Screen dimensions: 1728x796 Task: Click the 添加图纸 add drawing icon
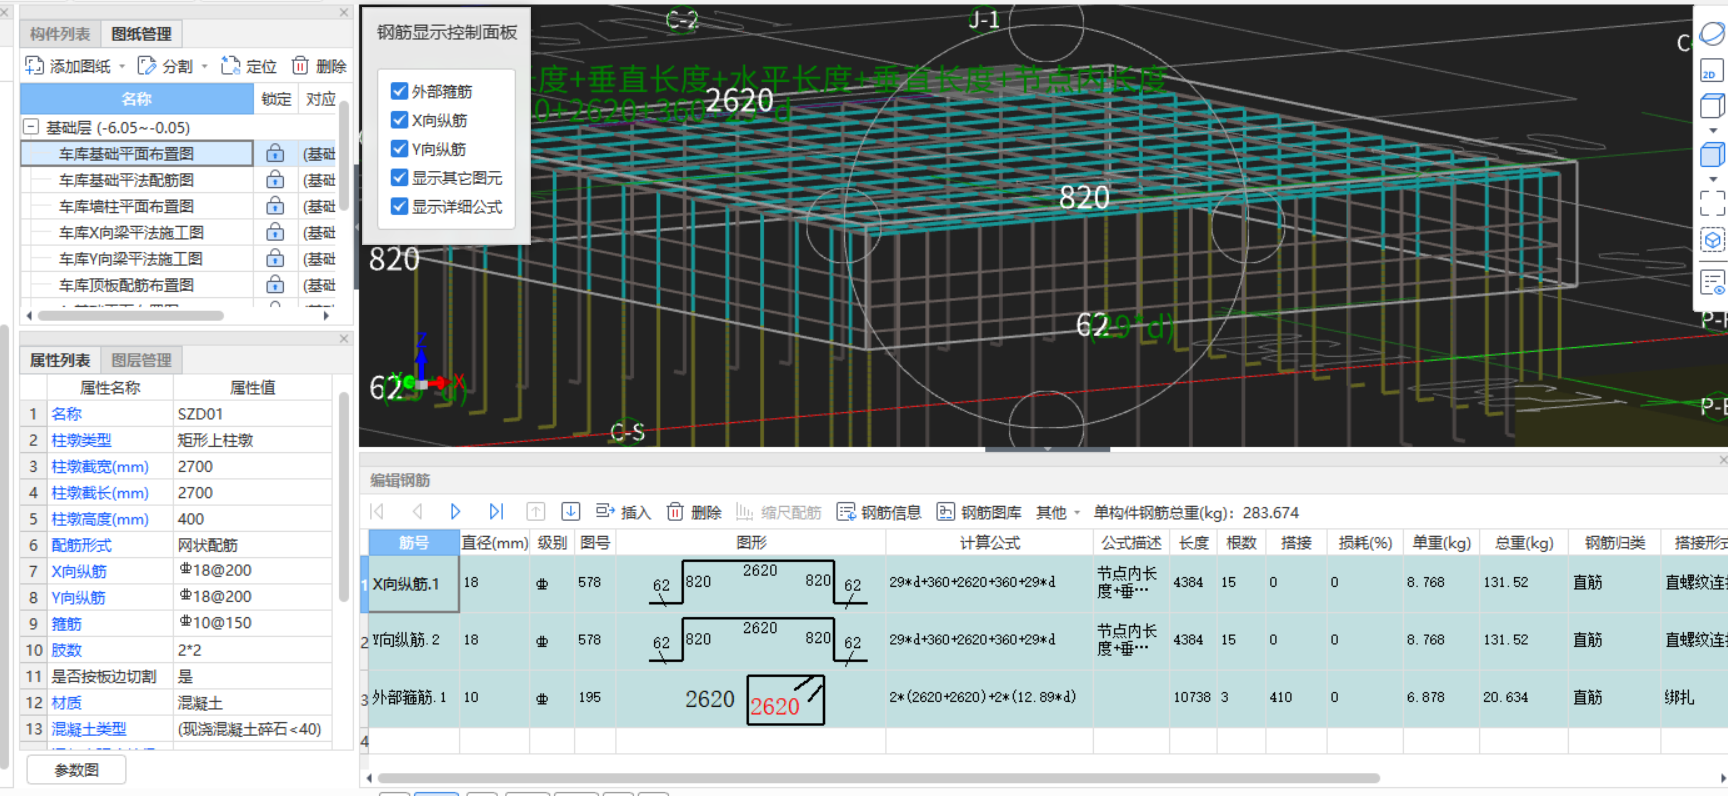tap(35, 66)
